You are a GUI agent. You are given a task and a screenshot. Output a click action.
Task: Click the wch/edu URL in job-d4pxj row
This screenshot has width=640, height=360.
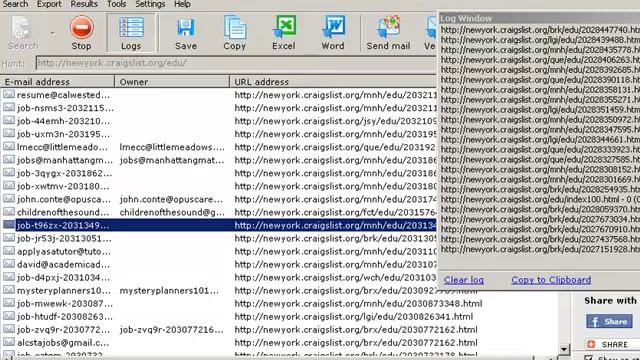[335, 278]
